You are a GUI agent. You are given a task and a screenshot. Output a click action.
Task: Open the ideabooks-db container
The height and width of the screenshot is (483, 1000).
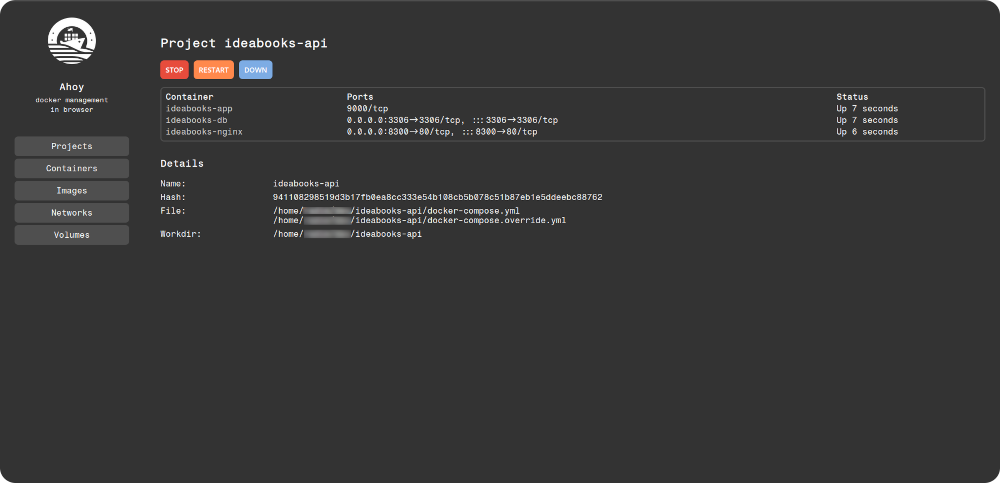tap(196, 120)
